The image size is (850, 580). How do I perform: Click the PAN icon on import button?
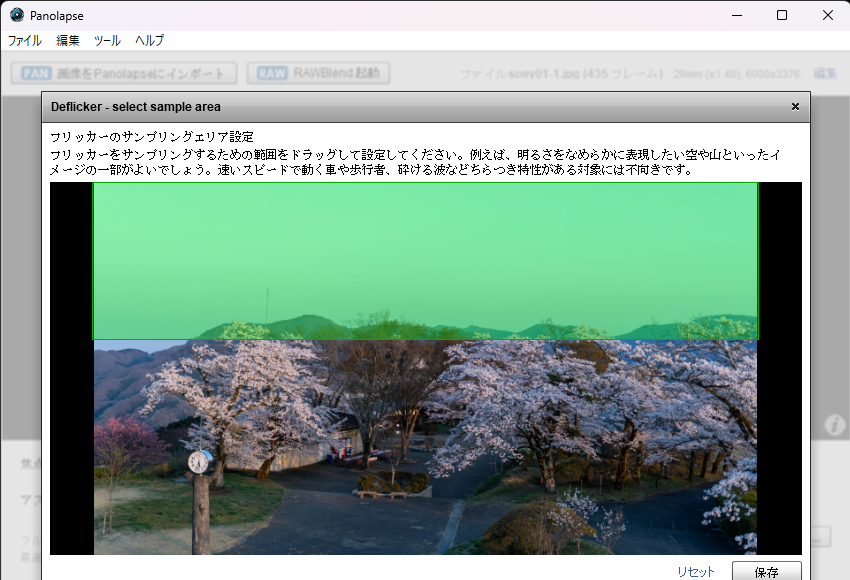click(36, 73)
